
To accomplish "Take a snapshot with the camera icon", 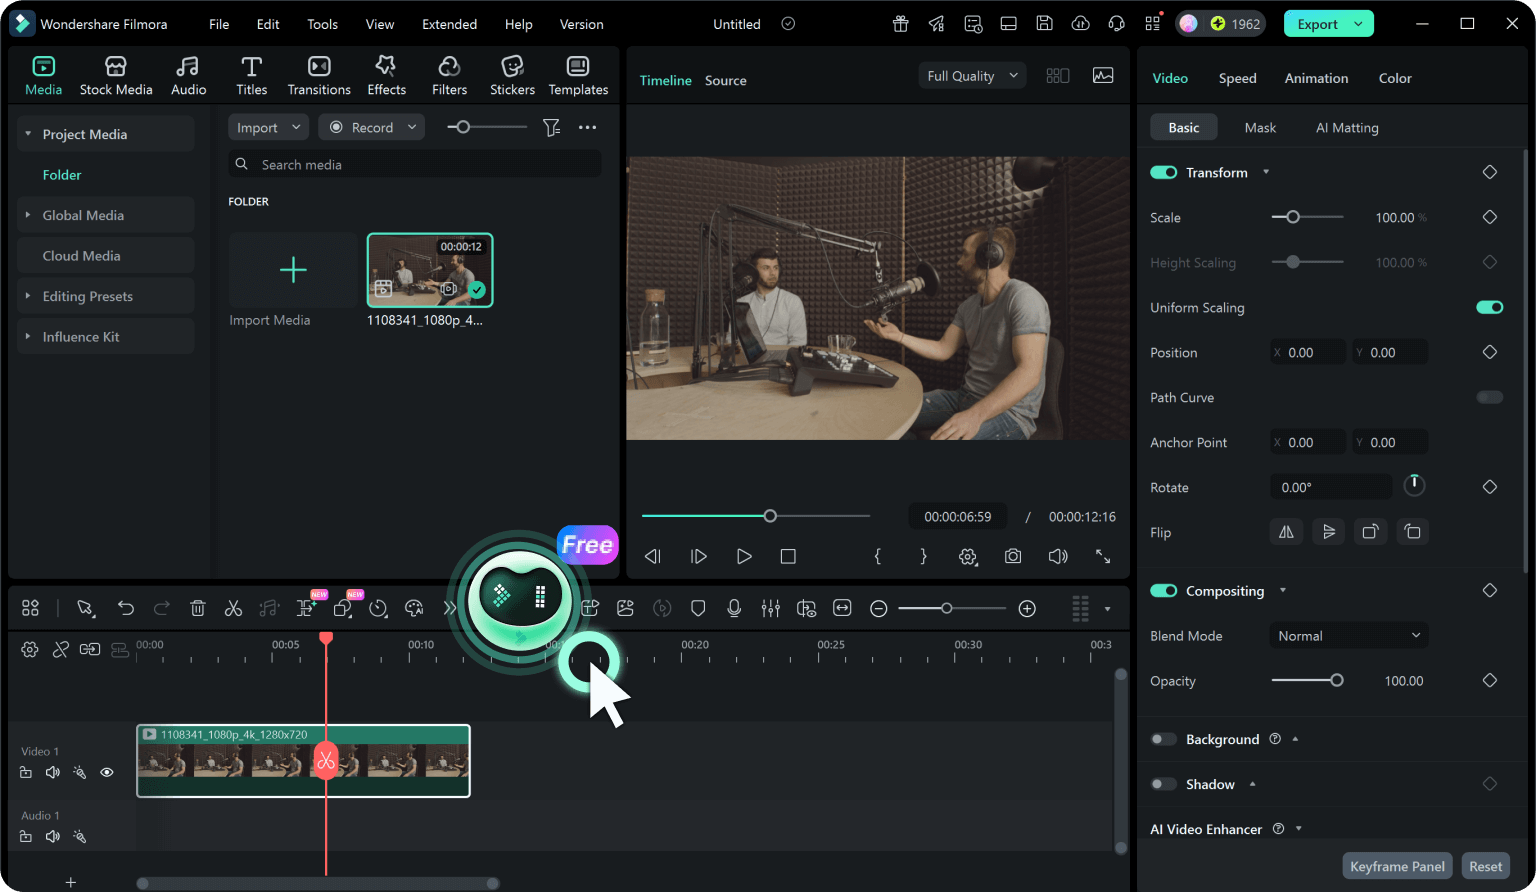I will pos(1013,556).
